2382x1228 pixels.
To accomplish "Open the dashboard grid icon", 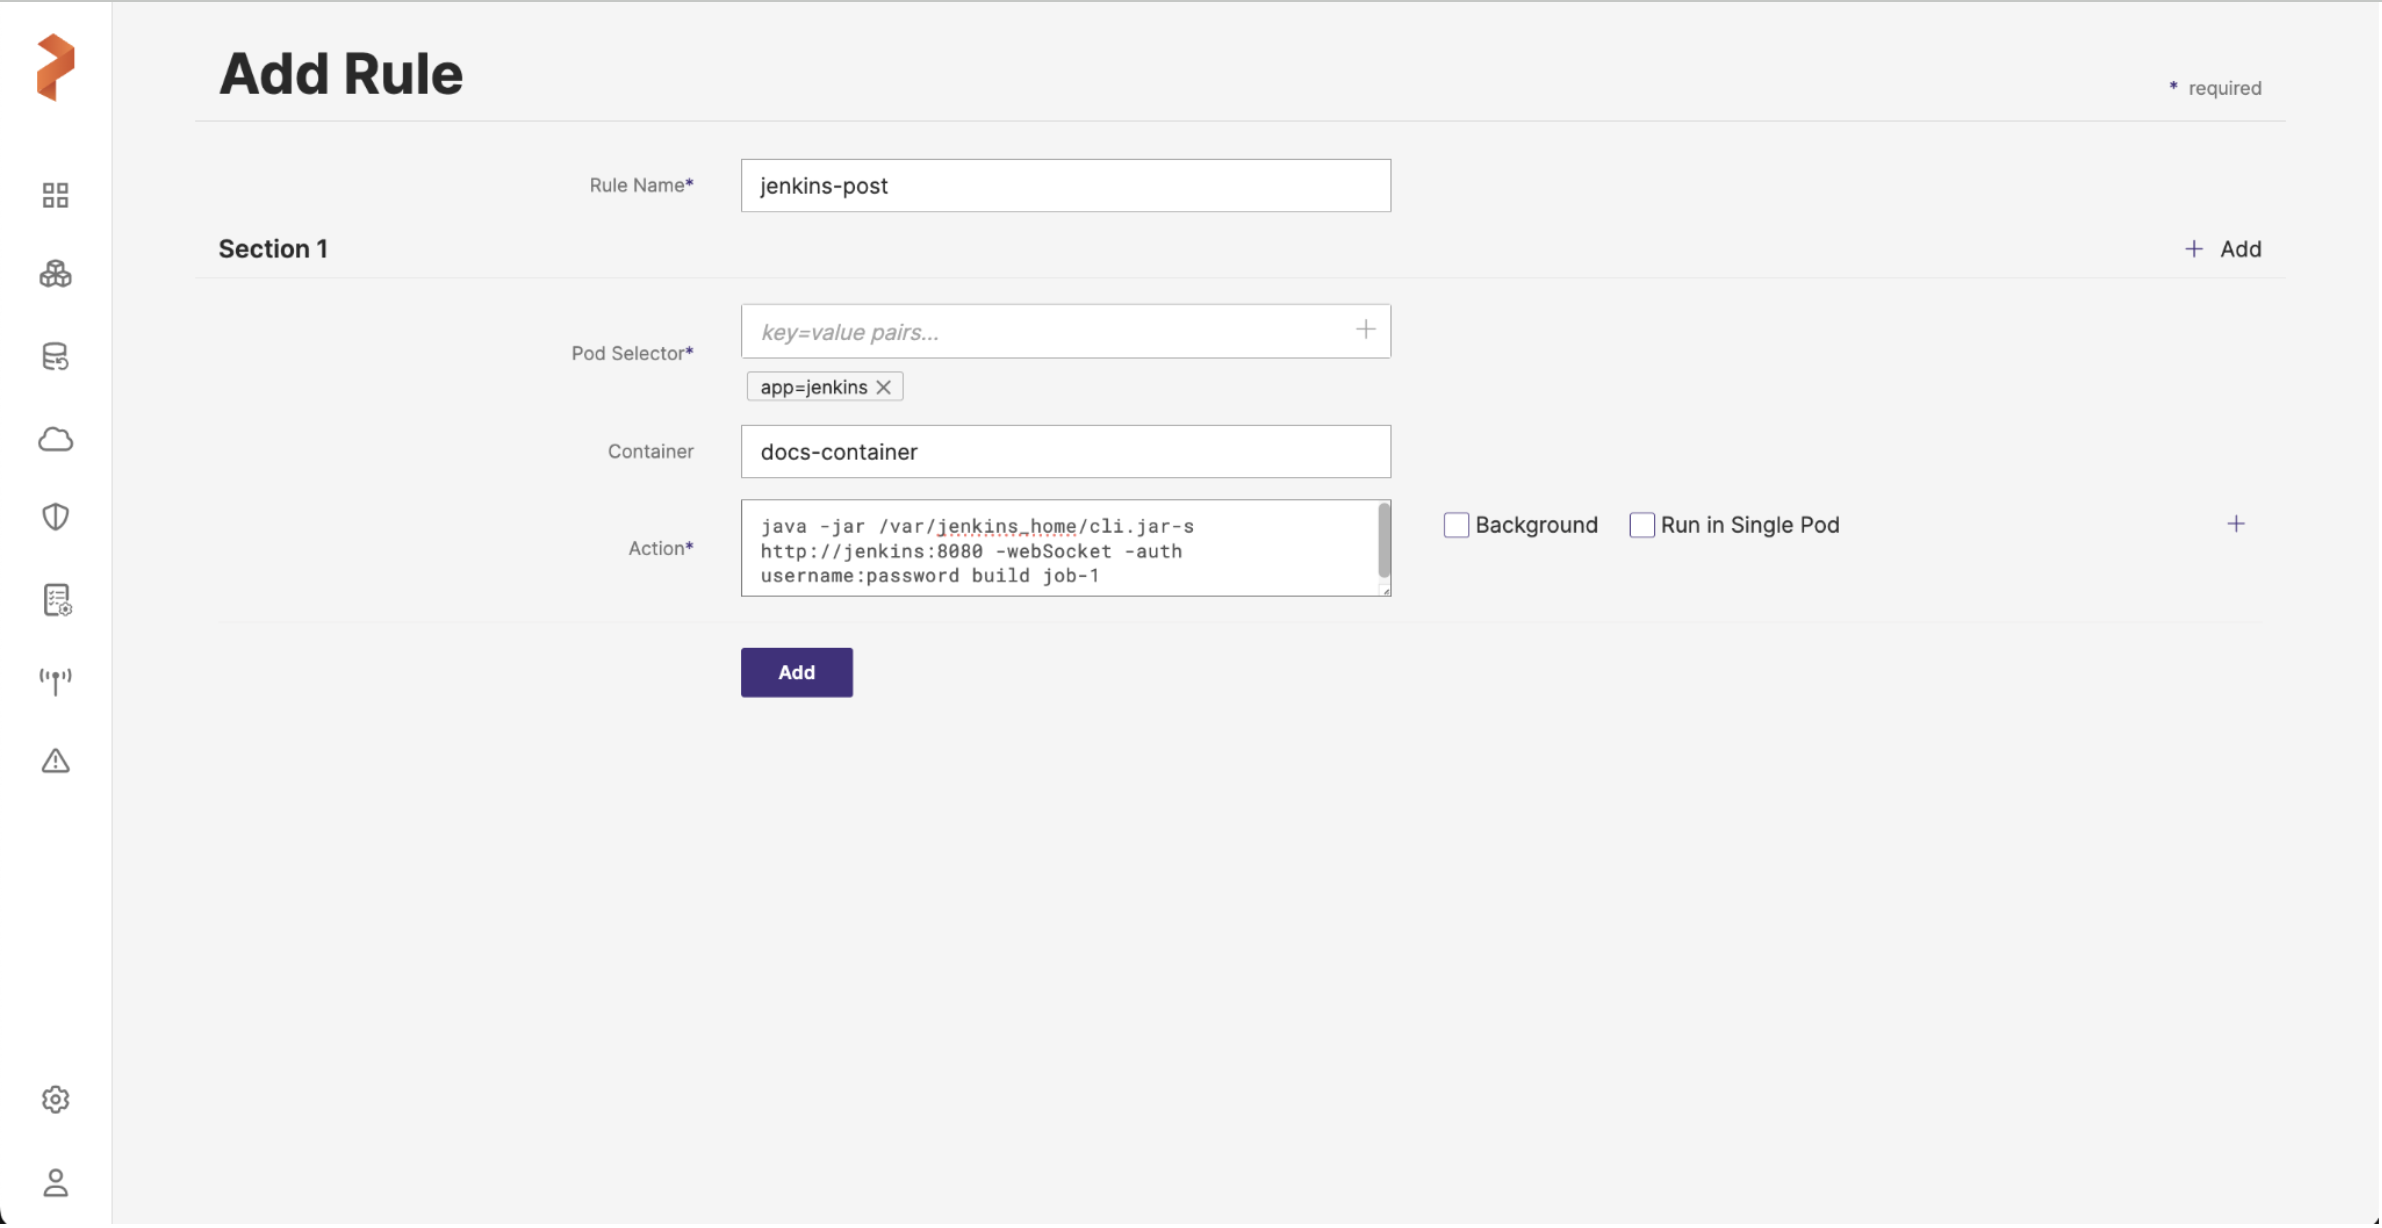I will point(55,195).
